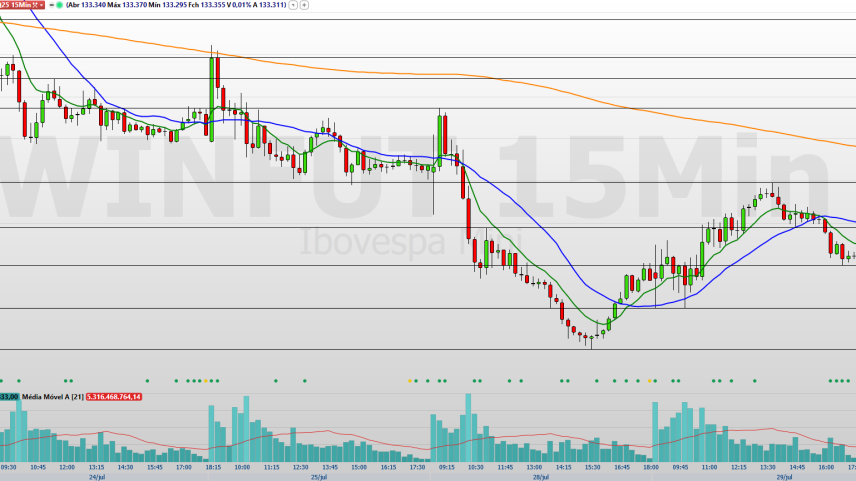This screenshot has width=856, height=481.
Task: Open the 15Min timeframe dropdown arrow
Action: coord(41,5)
